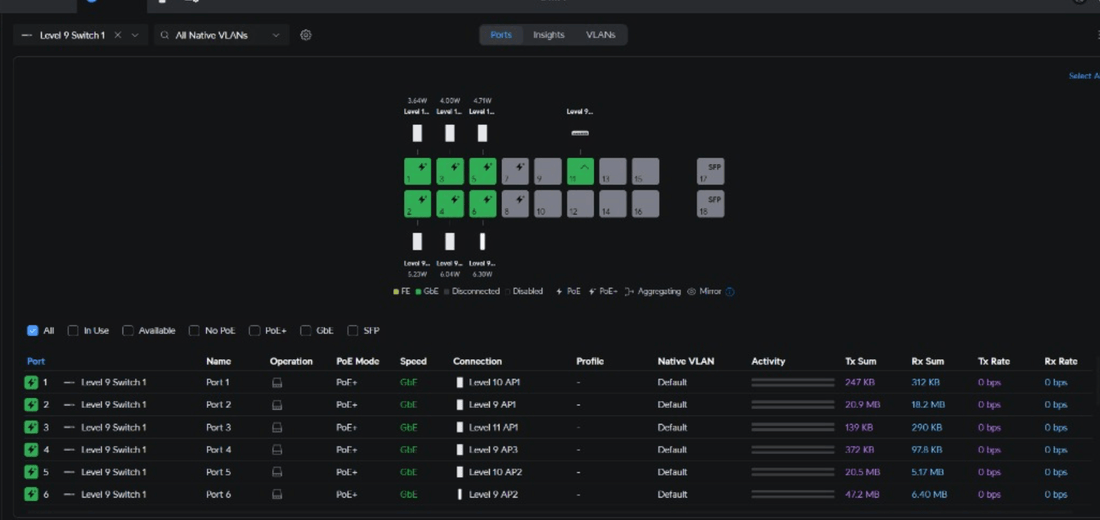Uncheck the All filter checkbox
1100x520 pixels.
(33, 331)
